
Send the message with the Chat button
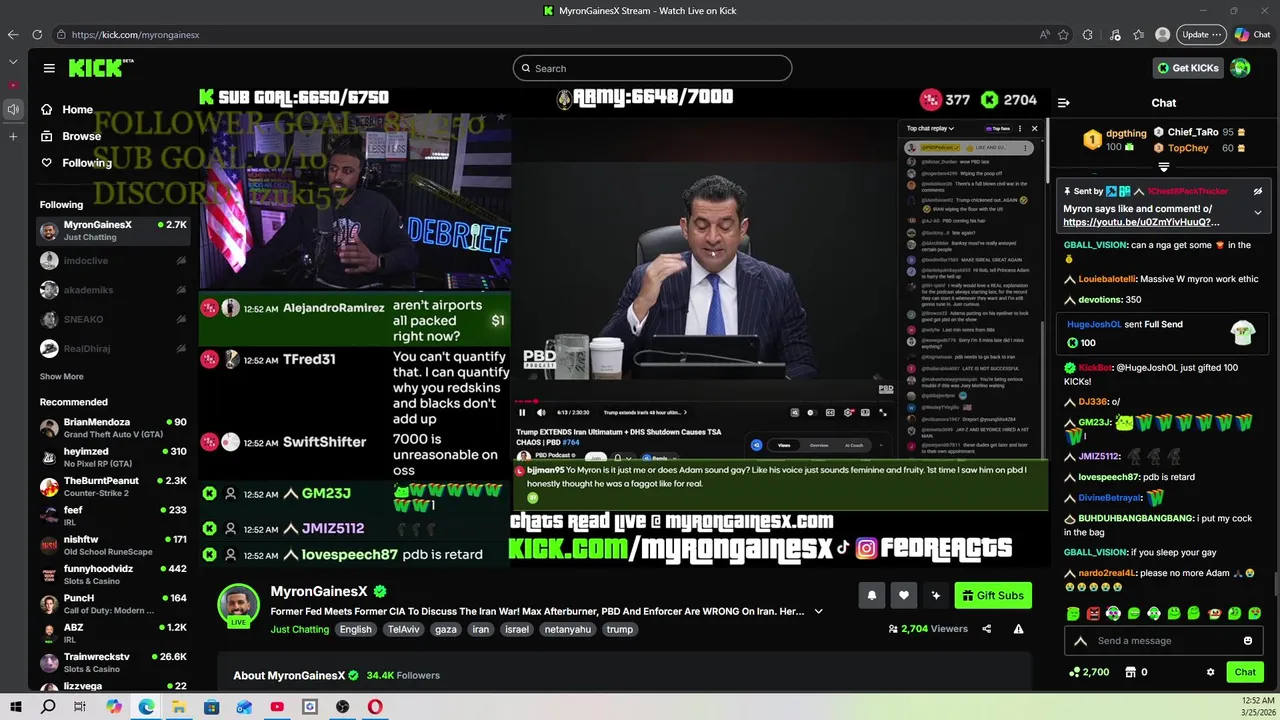[x=1245, y=672]
